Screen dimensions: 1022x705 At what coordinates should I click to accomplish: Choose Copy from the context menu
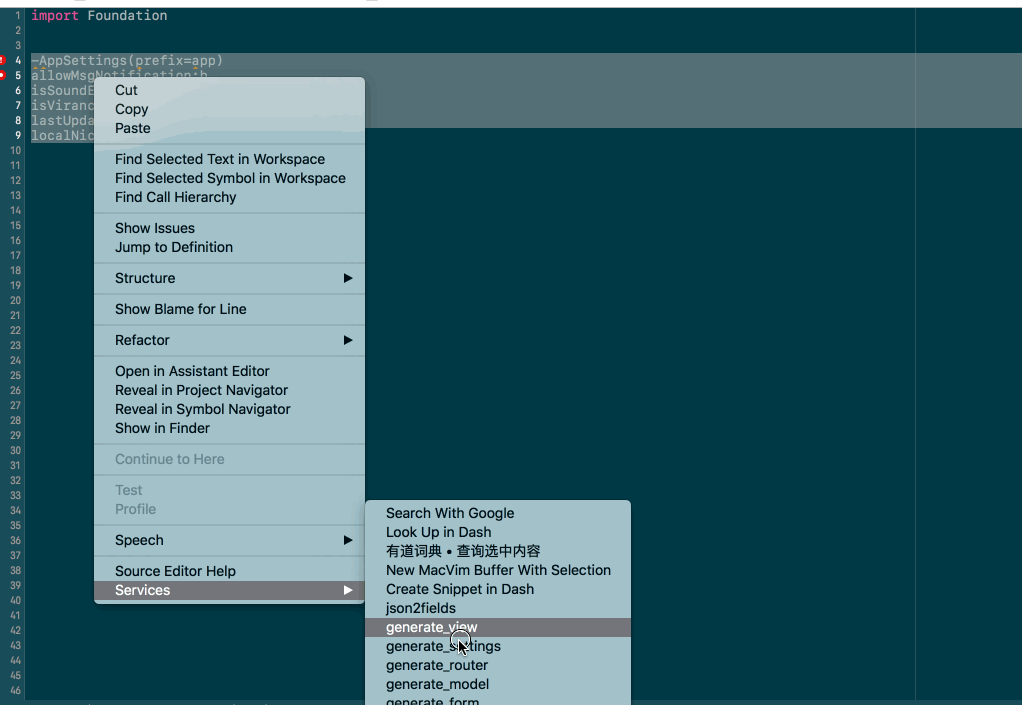229,109
